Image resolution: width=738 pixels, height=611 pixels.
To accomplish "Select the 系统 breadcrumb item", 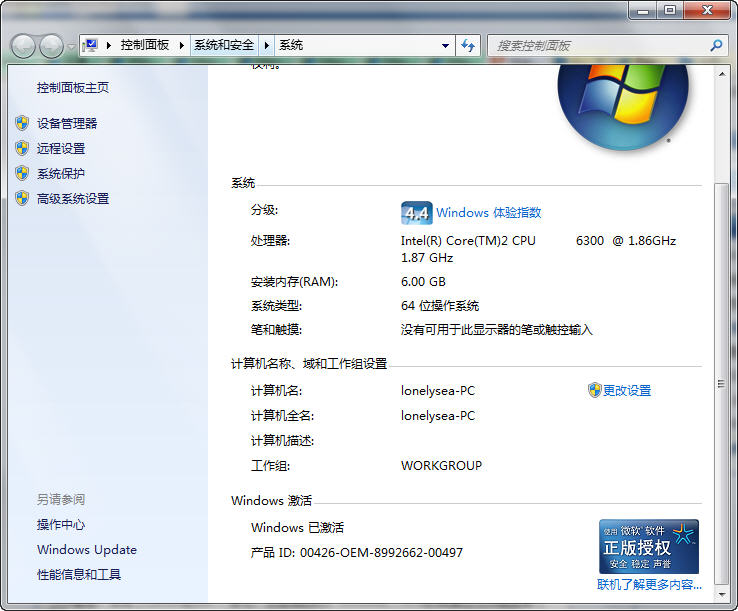I will [291, 45].
